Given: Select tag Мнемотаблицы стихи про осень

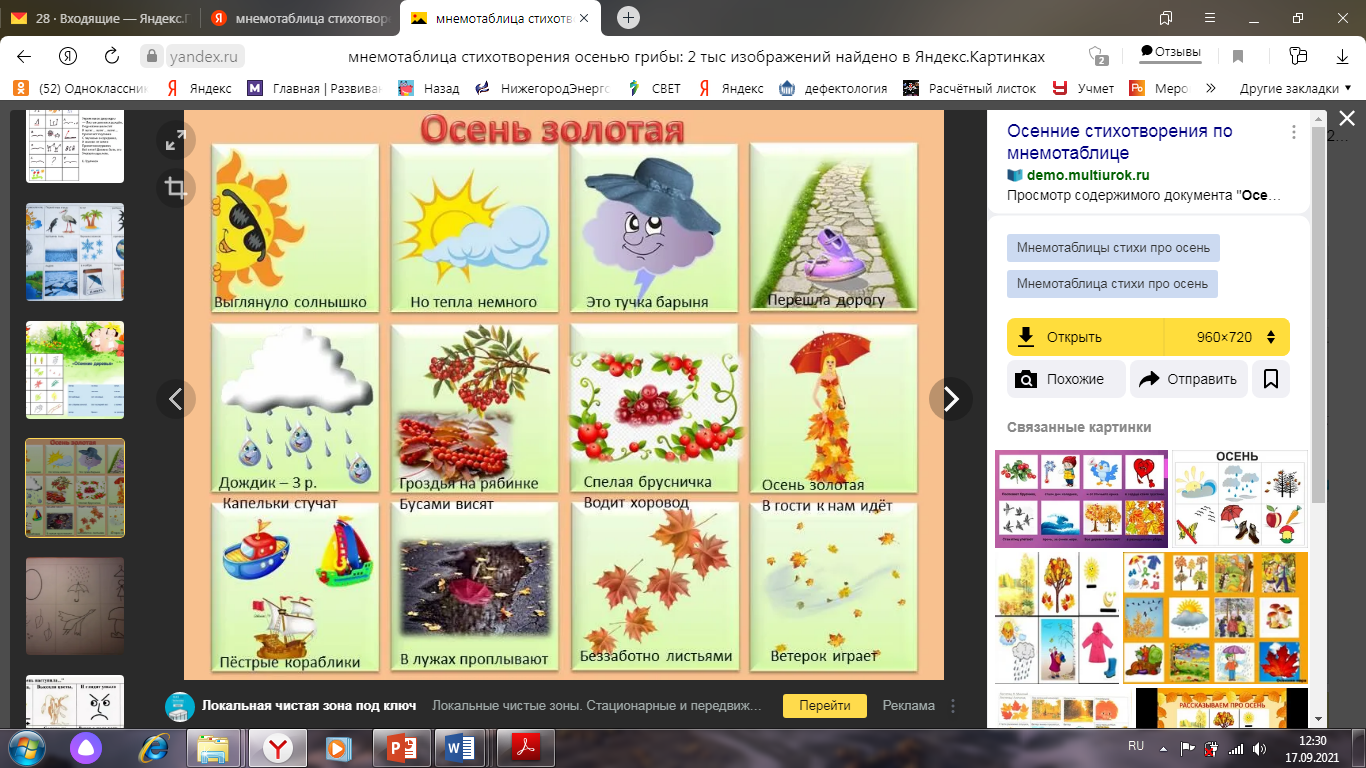Looking at the screenshot, I should (x=1113, y=248).
